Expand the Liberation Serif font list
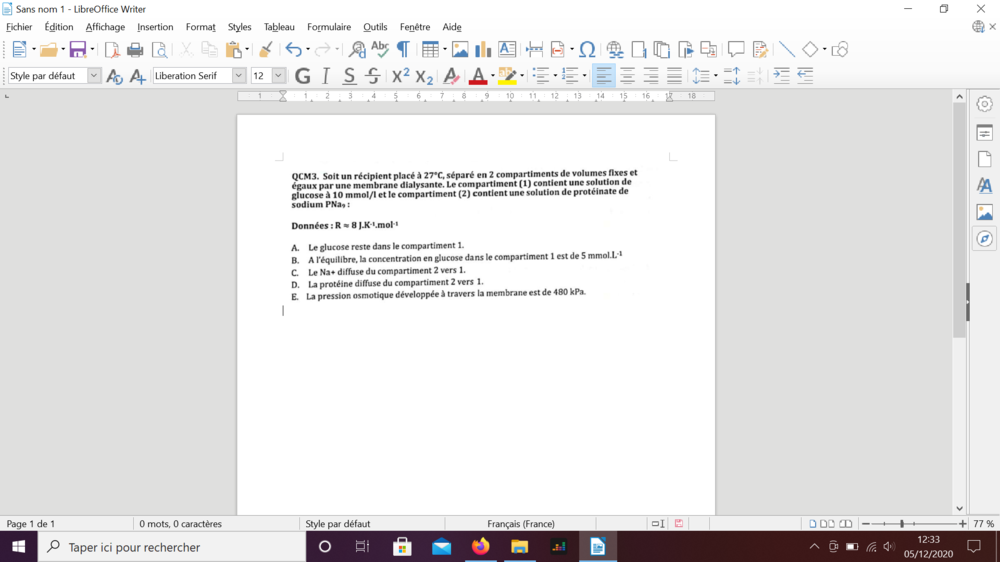 coord(239,76)
